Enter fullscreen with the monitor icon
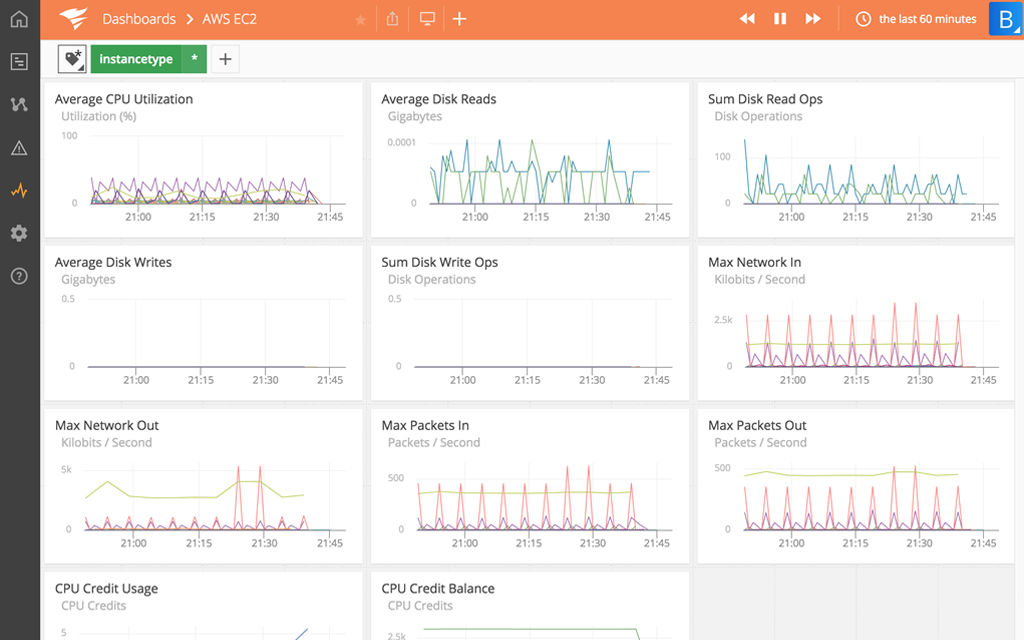Viewport: 1024px width, 640px height. point(427,19)
